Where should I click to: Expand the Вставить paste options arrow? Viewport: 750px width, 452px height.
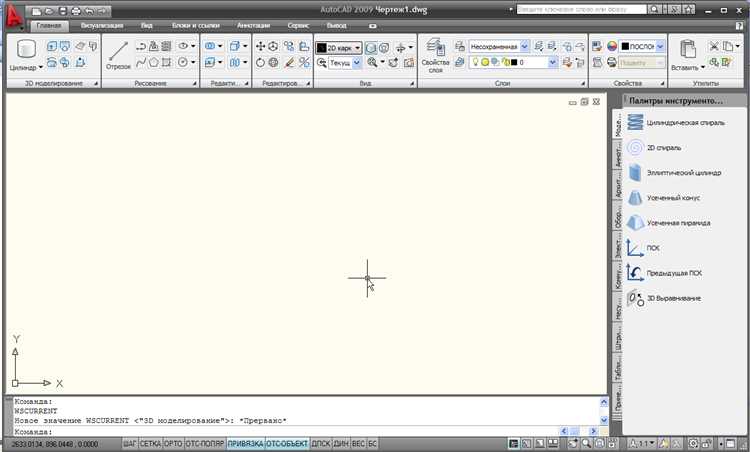[703, 67]
